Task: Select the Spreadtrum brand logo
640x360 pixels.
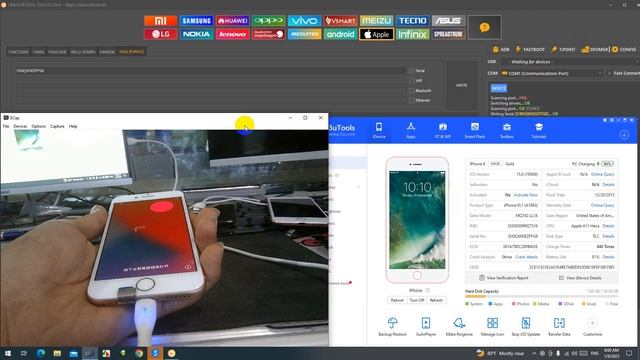Action: pyautogui.click(x=448, y=34)
